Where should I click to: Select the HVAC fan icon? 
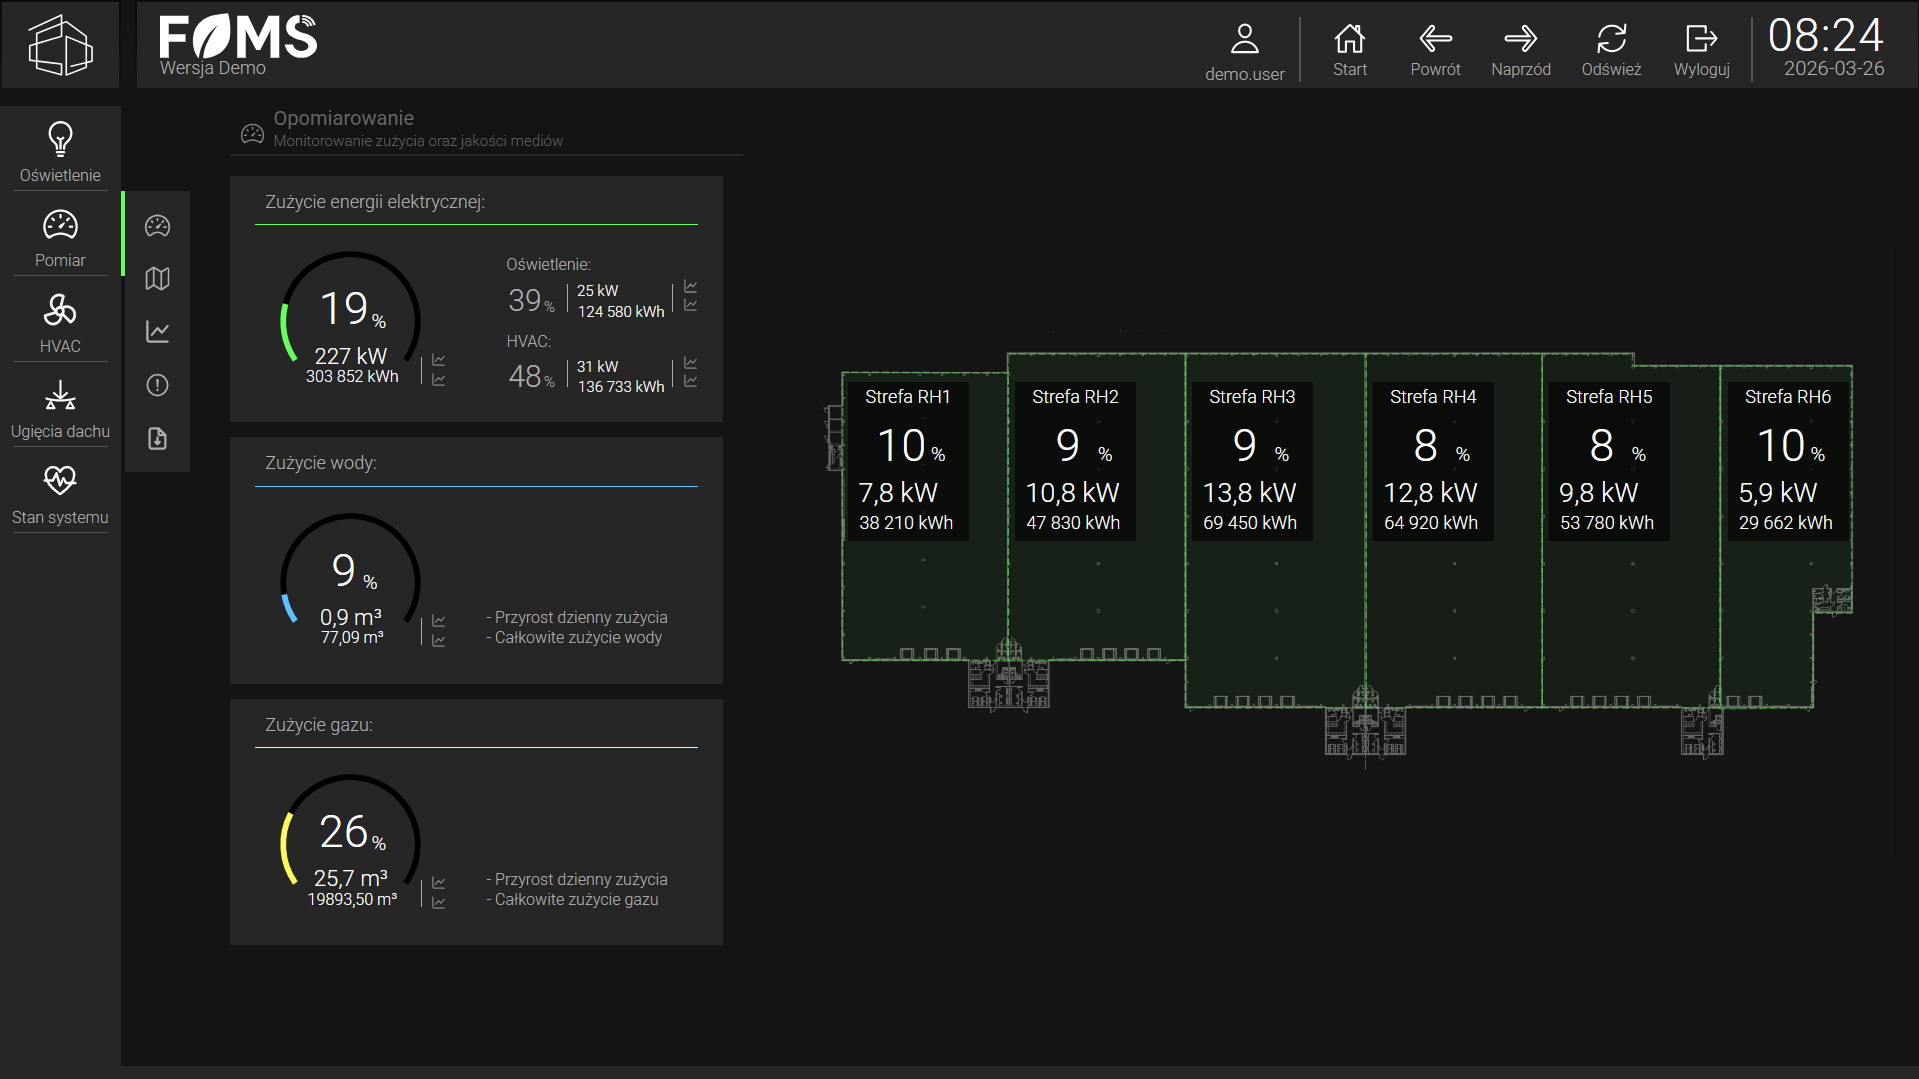coord(60,312)
